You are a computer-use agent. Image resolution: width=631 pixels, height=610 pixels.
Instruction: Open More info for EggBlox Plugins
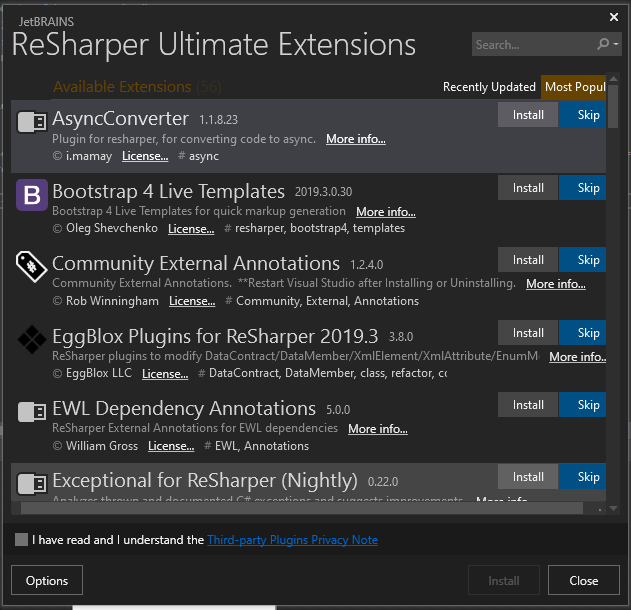(577, 357)
